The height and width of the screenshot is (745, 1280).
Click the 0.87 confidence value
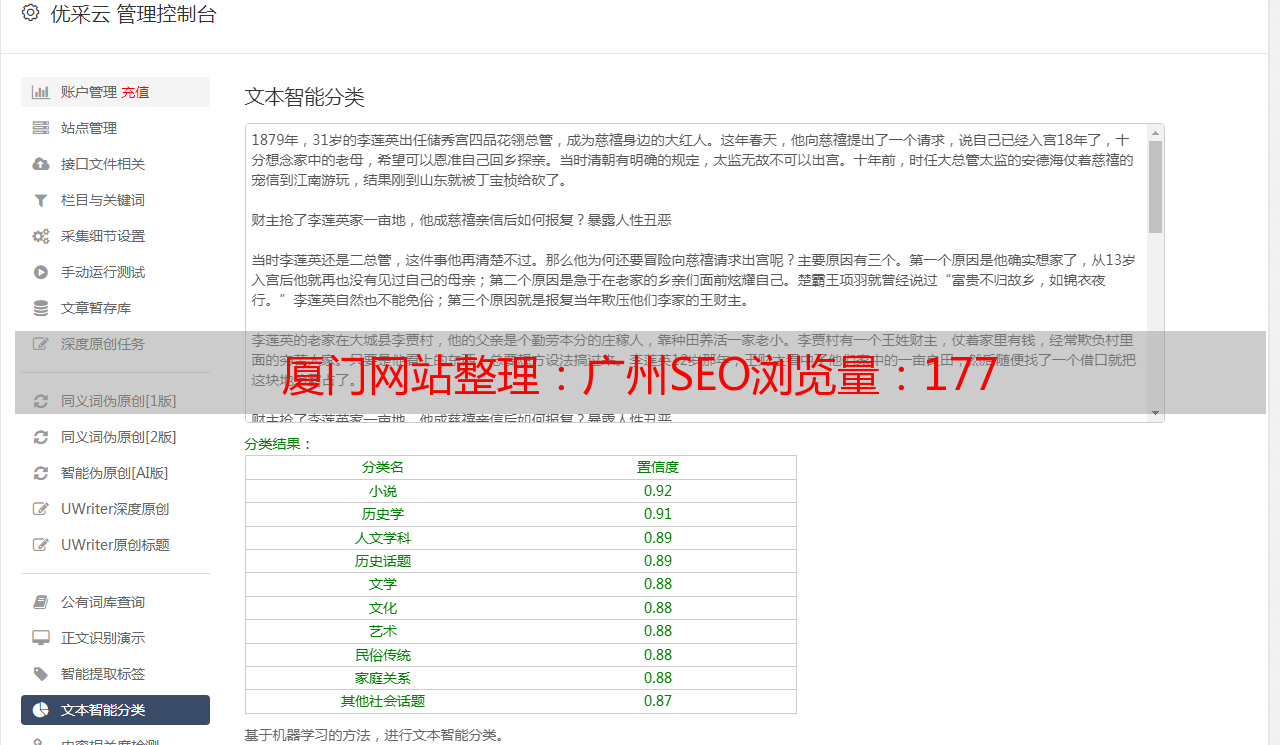(658, 701)
